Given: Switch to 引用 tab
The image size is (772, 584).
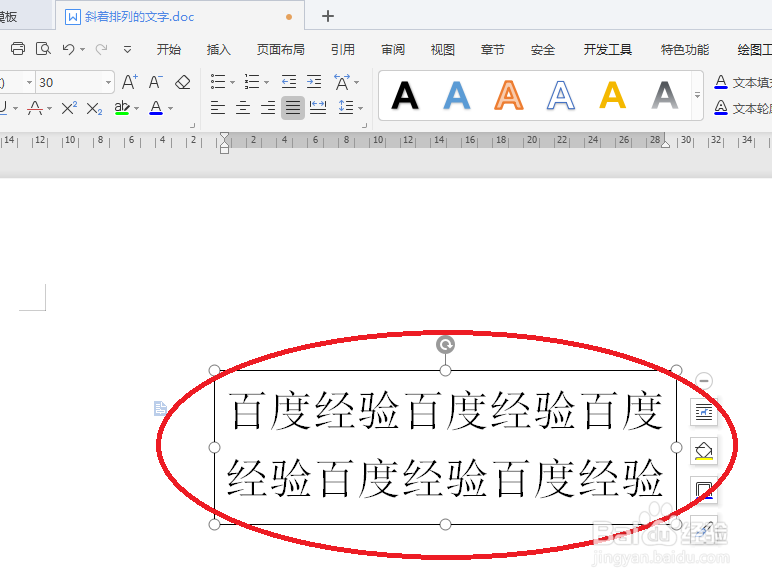Looking at the screenshot, I should 343,49.
